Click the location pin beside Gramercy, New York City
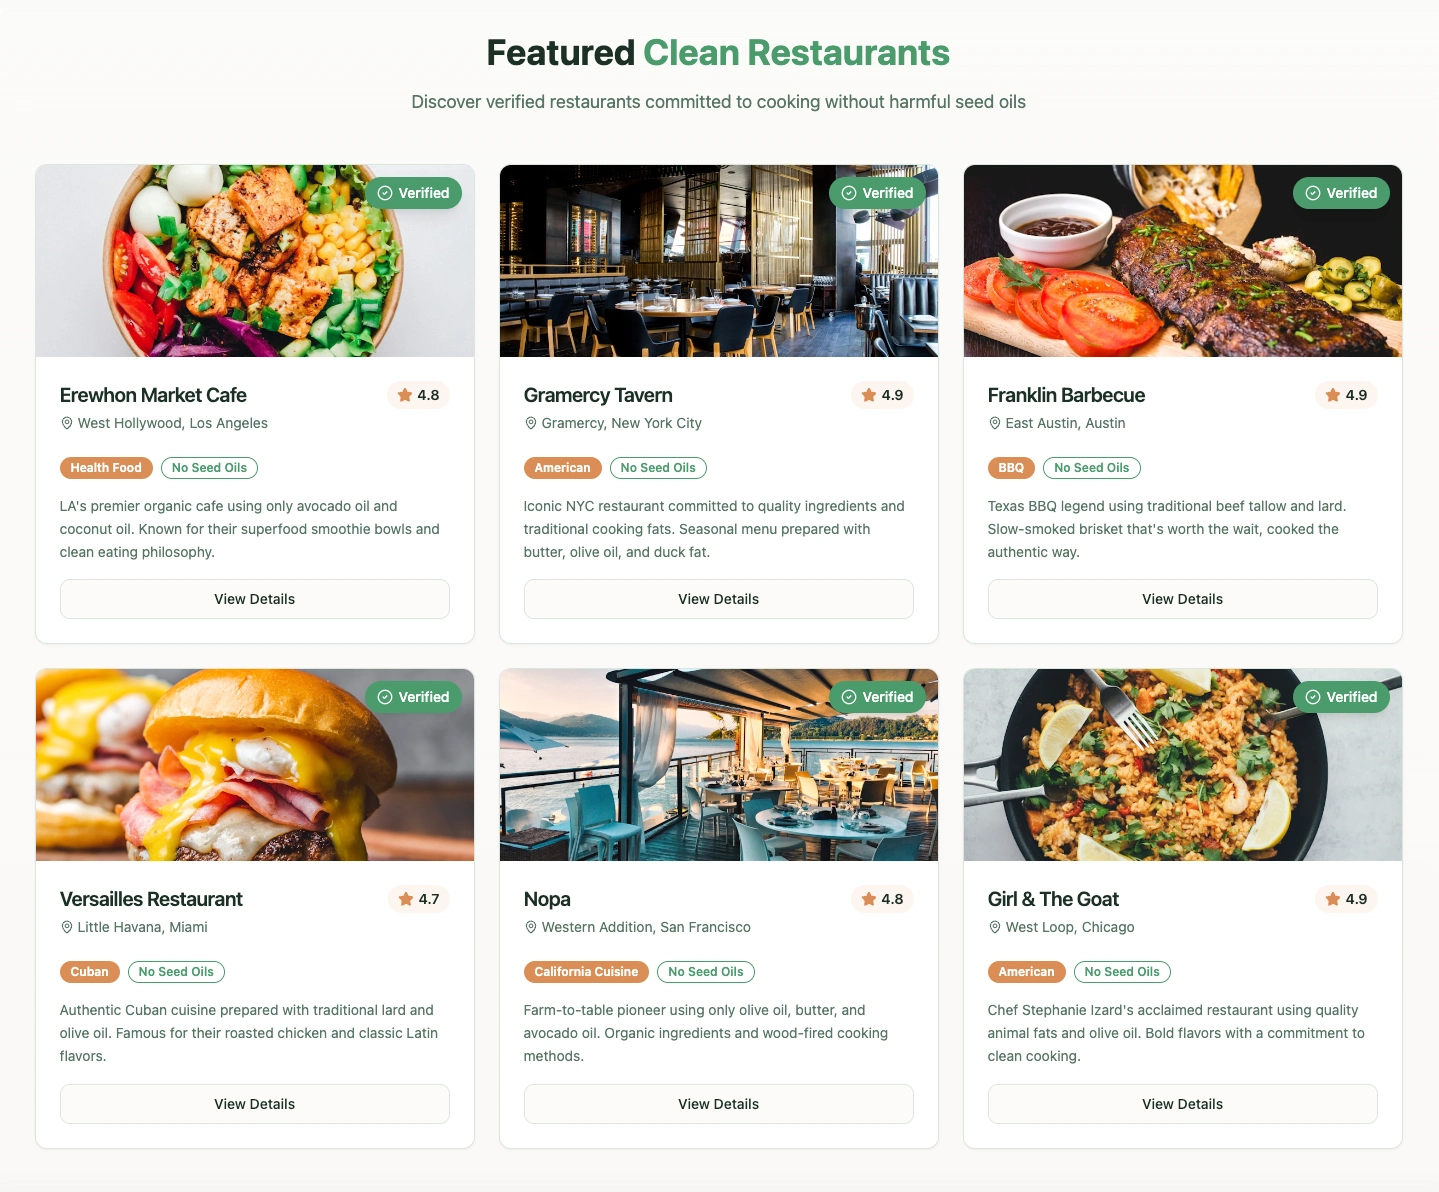 [531, 423]
